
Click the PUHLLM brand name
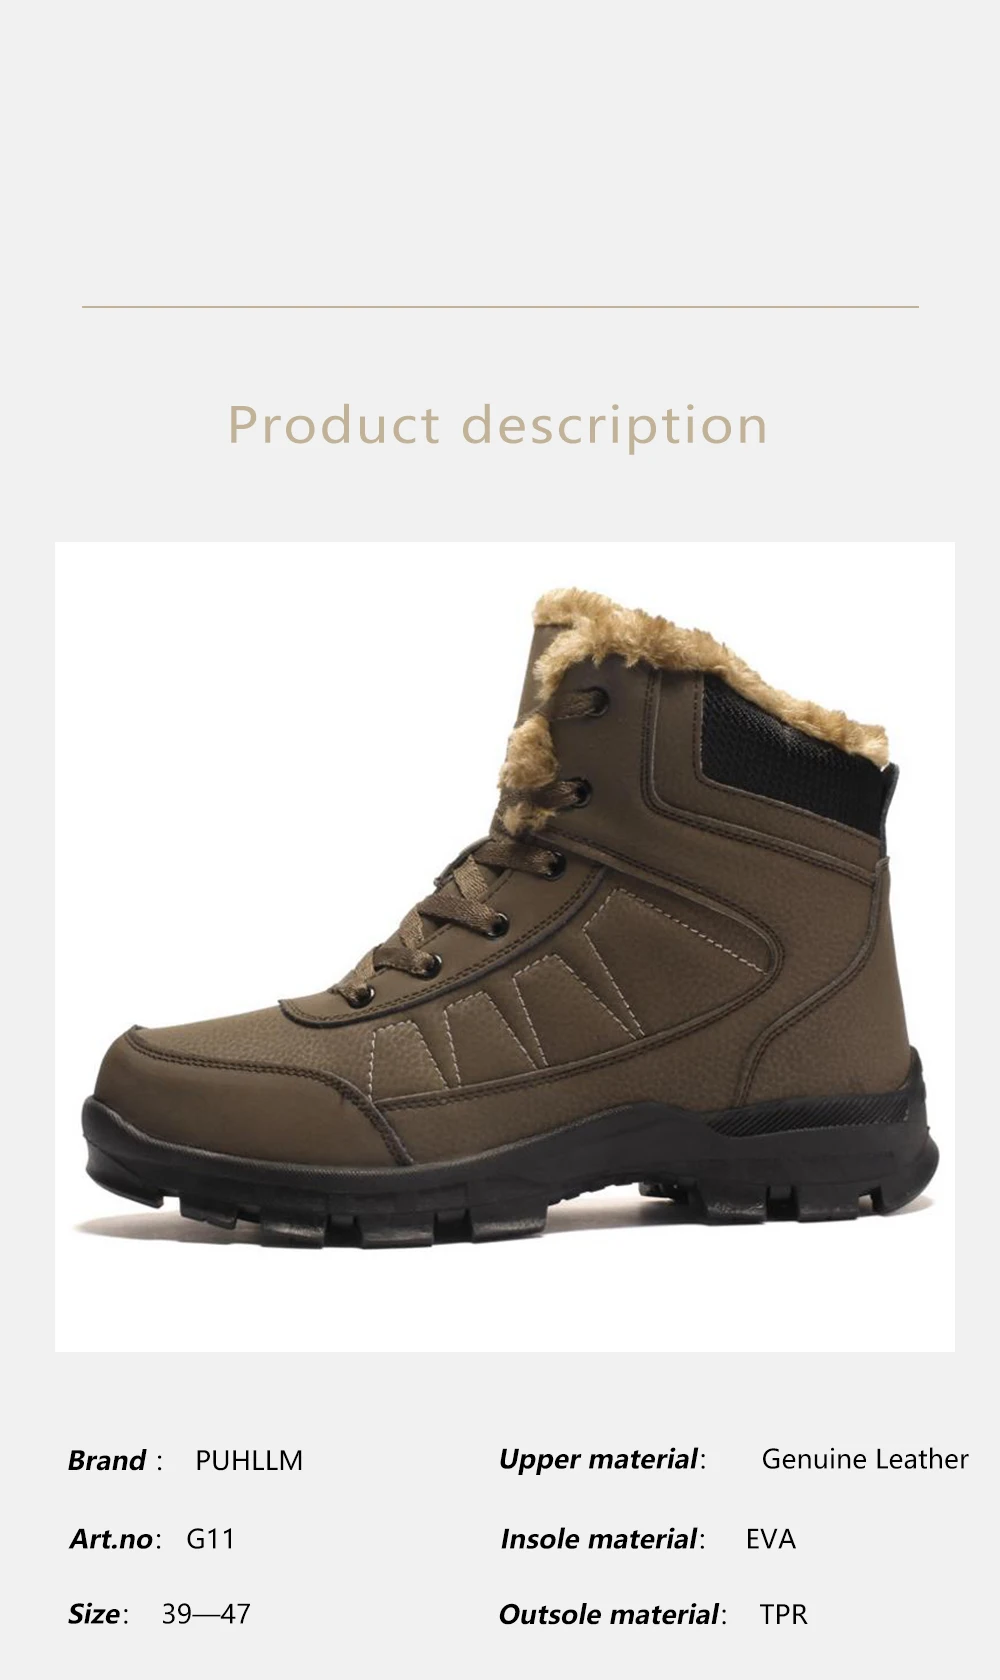249,1461
